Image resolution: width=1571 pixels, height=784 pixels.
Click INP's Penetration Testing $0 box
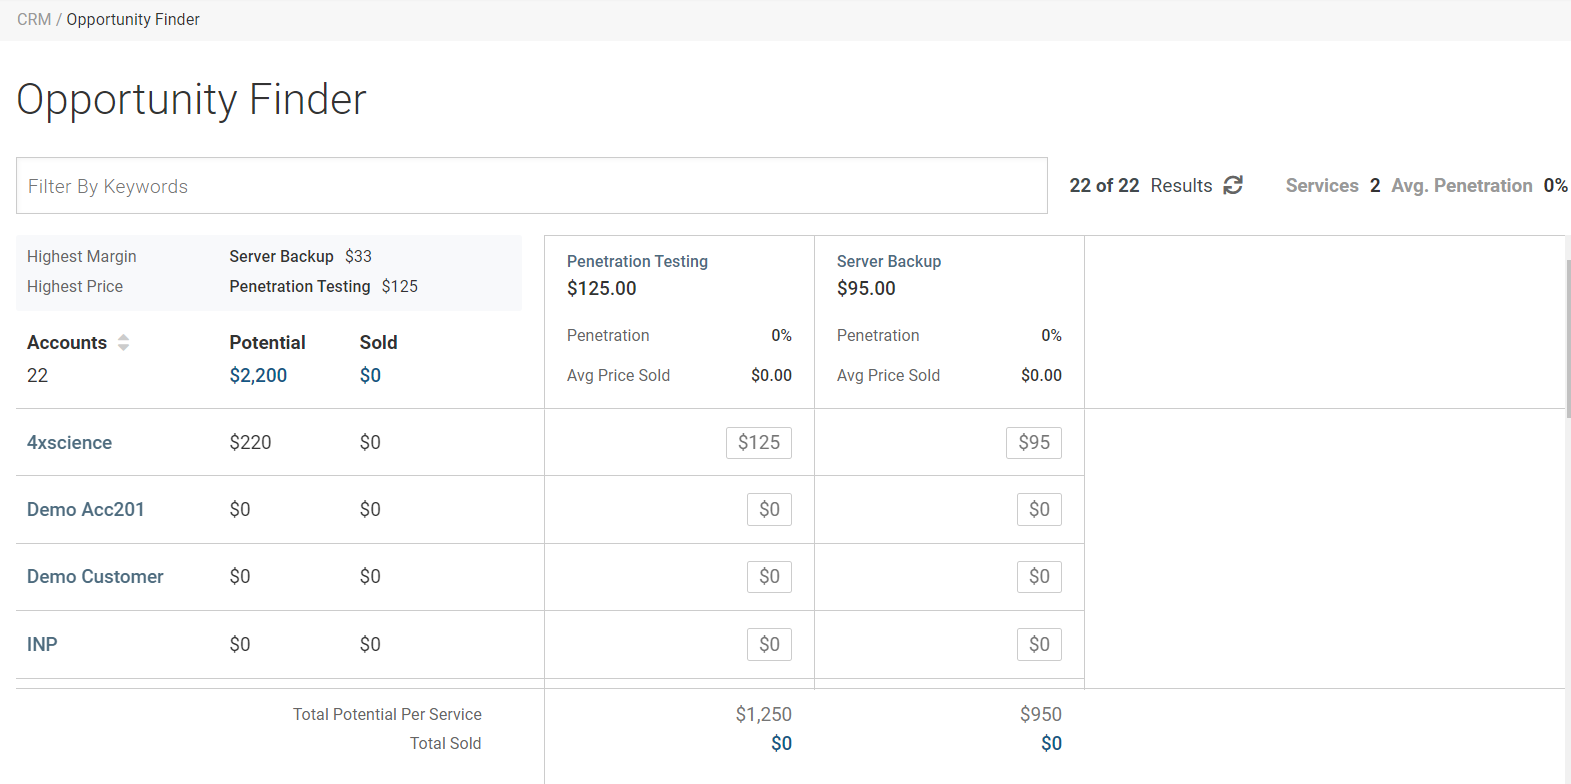coord(768,645)
